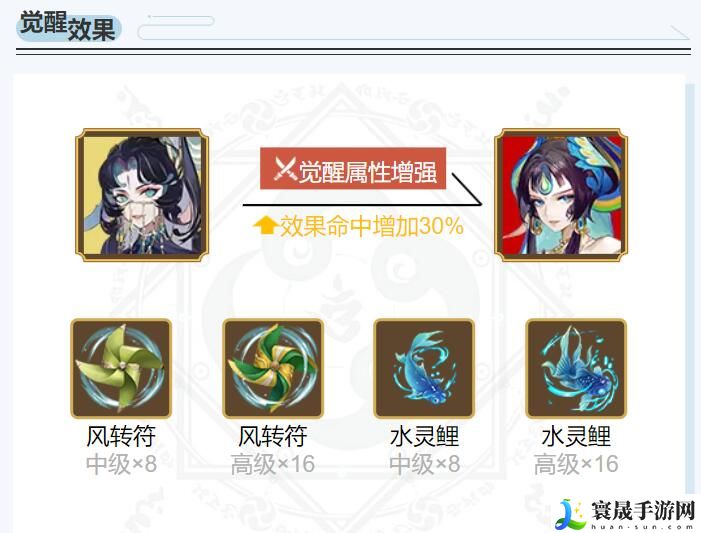Open the awakened character portrait on red
701x533 pixels.
[561, 195]
